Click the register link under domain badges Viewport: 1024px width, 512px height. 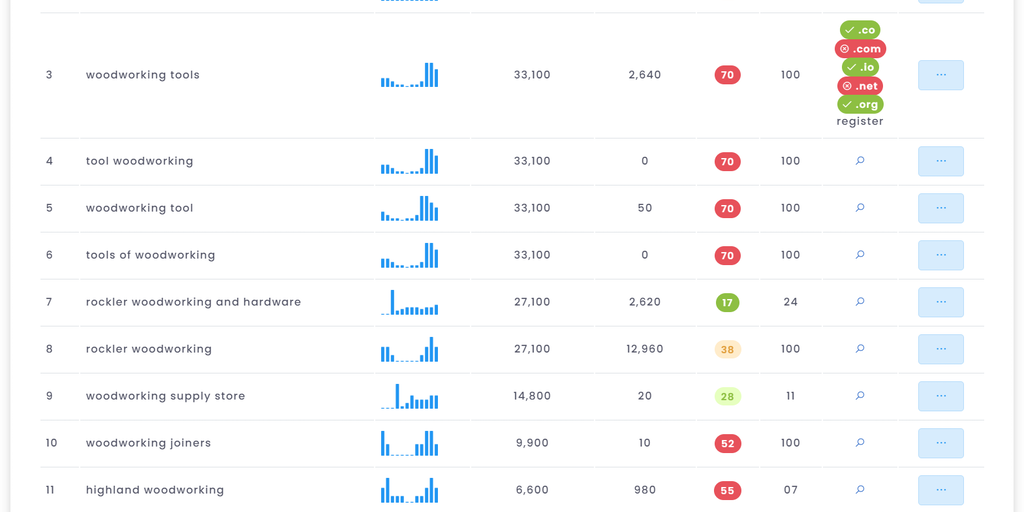tap(860, 121)
